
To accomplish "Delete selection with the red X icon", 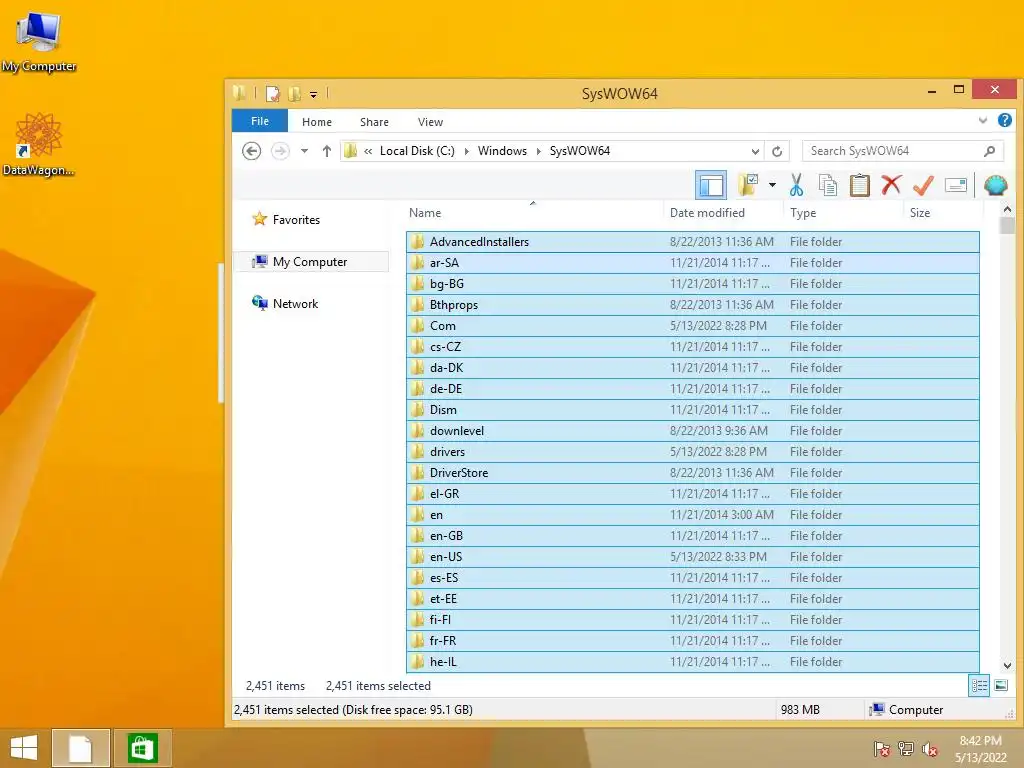I will click(891, 185).
